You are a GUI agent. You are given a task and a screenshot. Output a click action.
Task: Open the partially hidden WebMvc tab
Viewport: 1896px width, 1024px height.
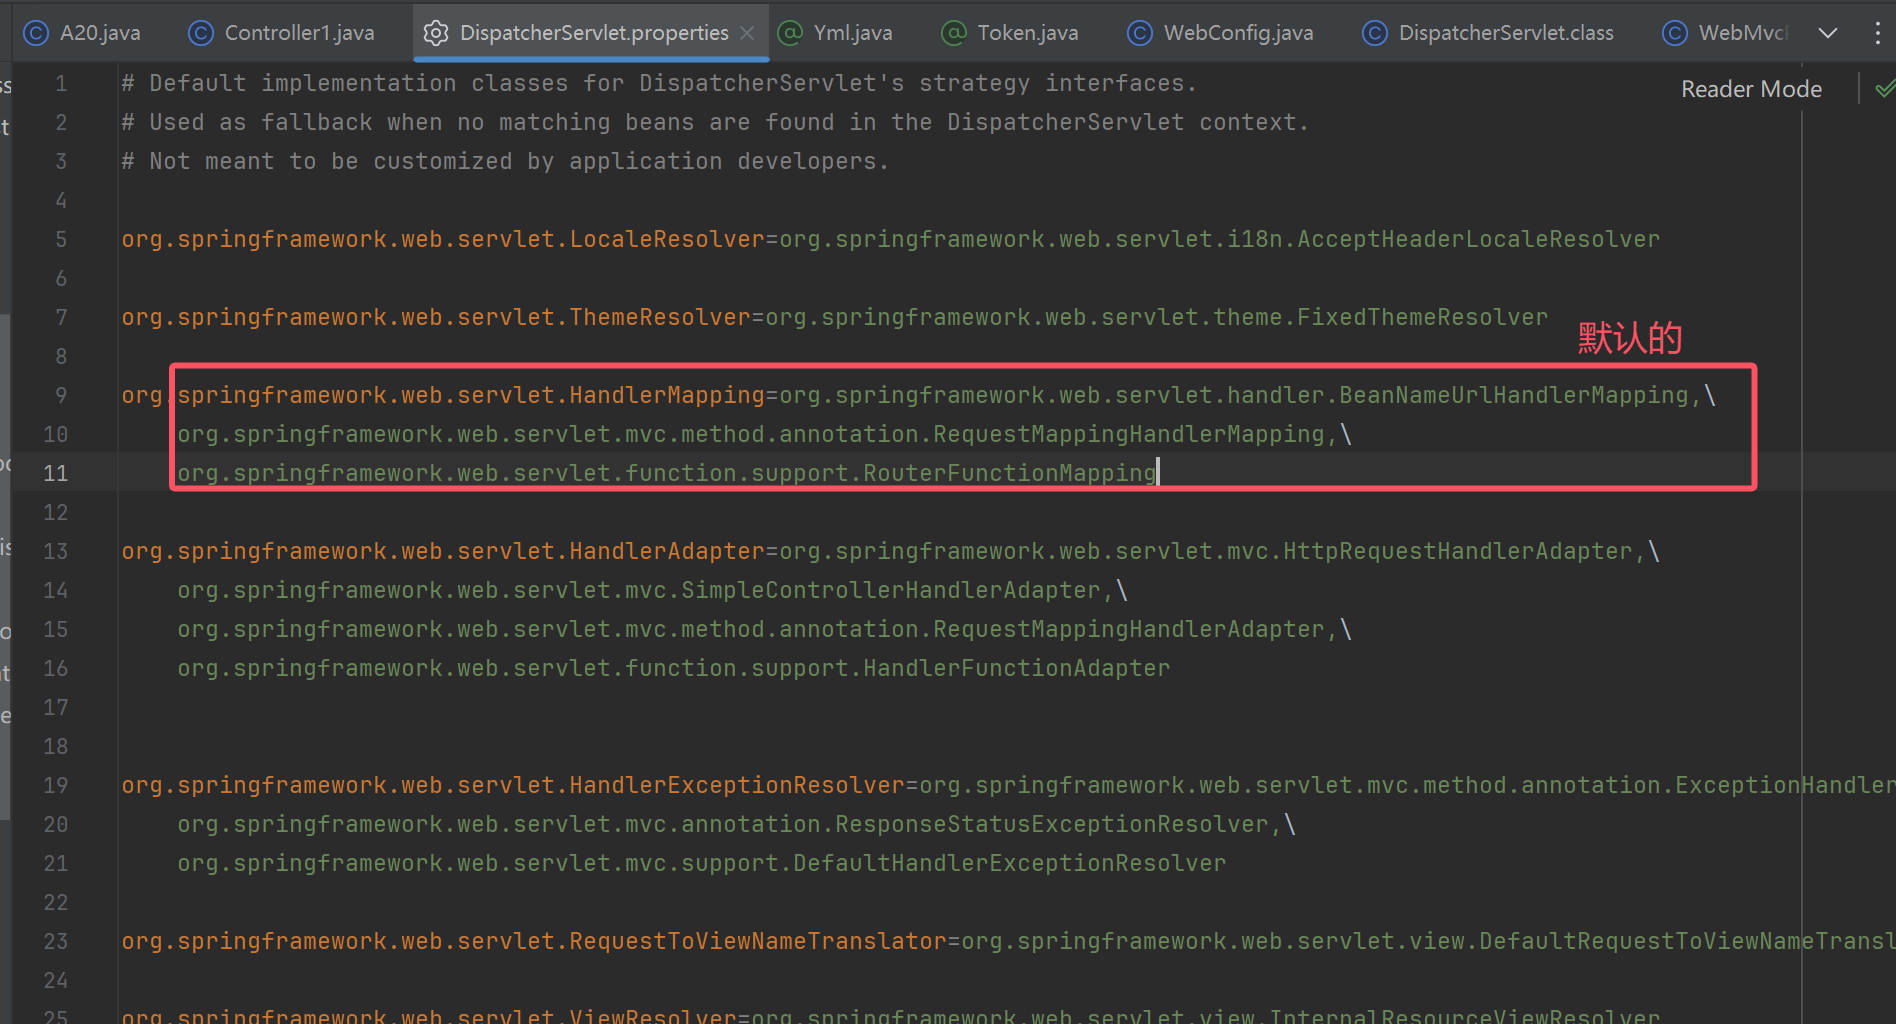tap(1726, 33)
